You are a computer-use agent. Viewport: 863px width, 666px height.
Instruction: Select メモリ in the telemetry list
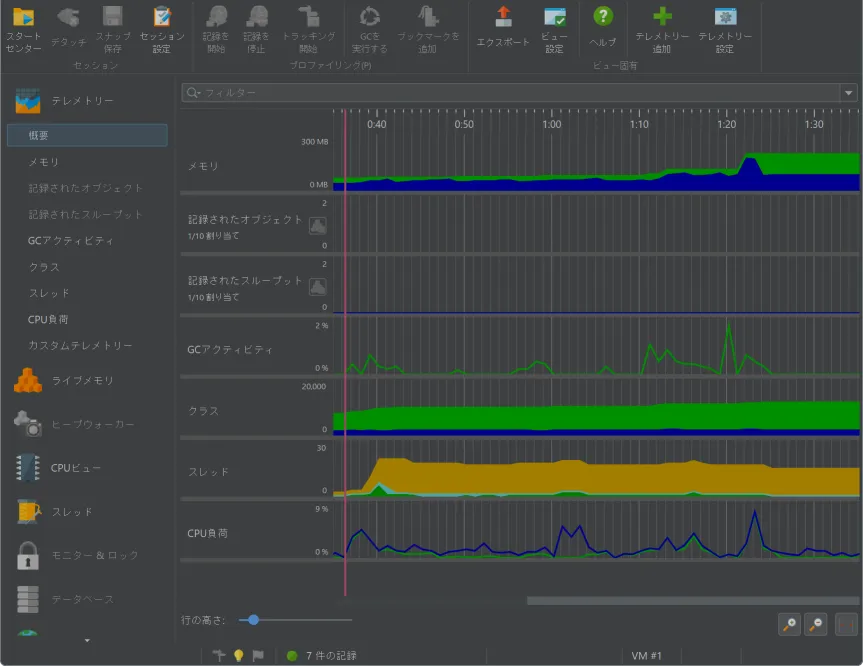point(43,162)
